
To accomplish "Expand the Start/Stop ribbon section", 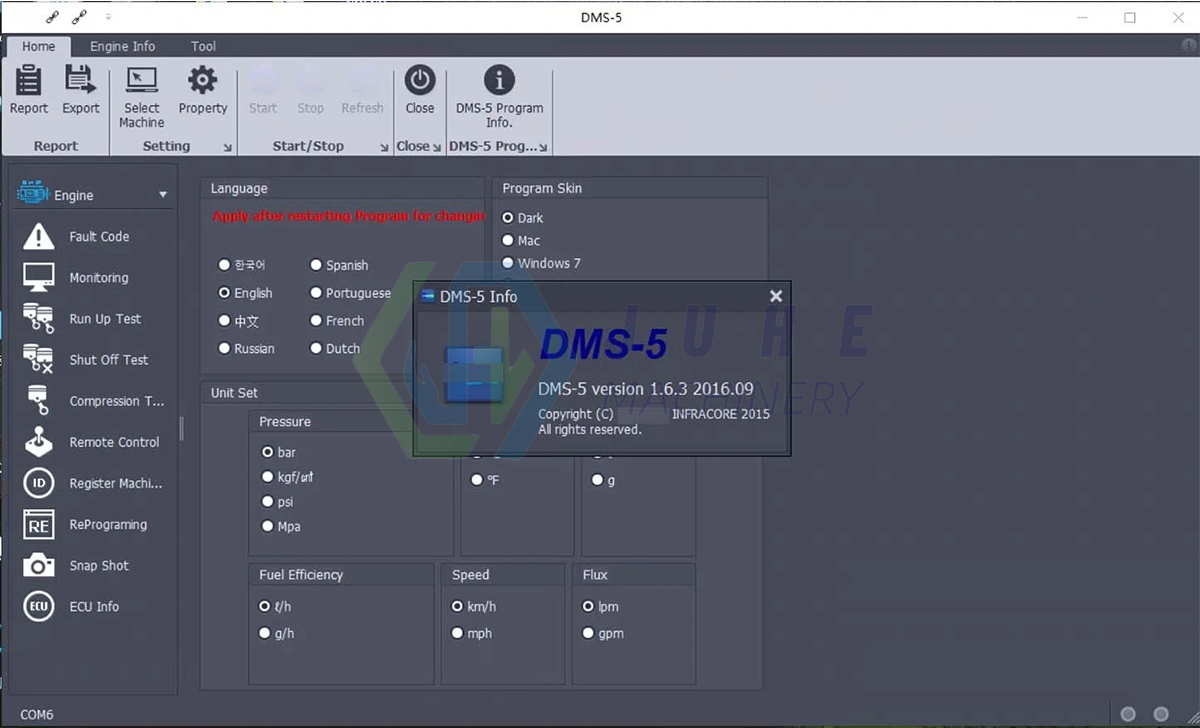I will (x=384, y=146).
